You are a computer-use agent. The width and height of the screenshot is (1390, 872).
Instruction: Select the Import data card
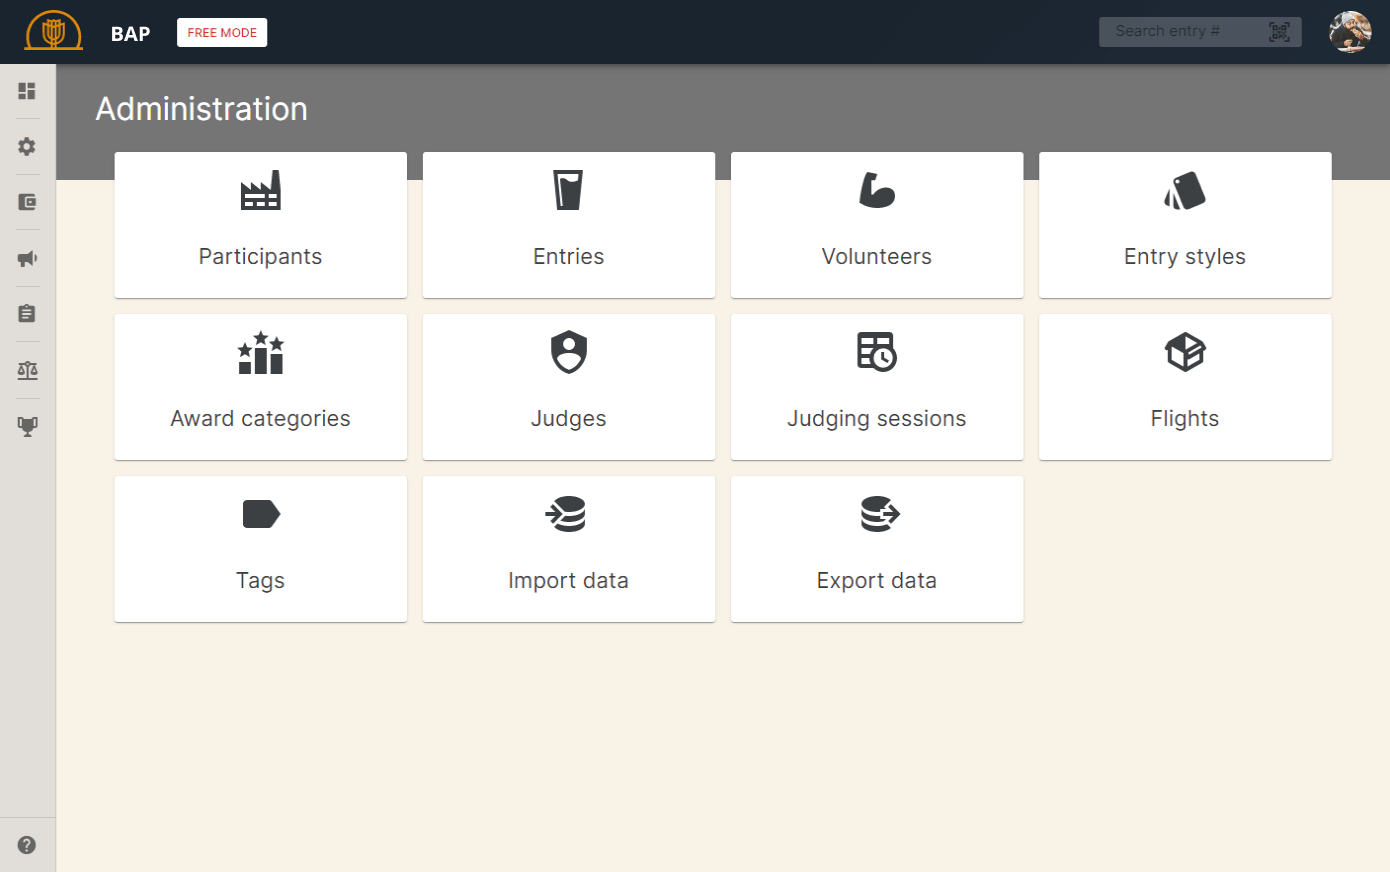569,549
